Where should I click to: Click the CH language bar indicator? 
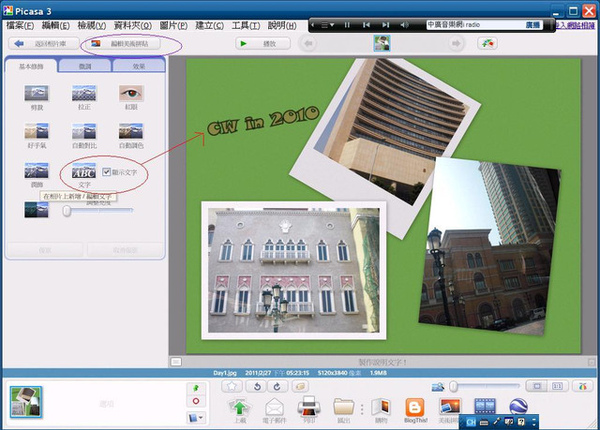click(x=471, y=422)
